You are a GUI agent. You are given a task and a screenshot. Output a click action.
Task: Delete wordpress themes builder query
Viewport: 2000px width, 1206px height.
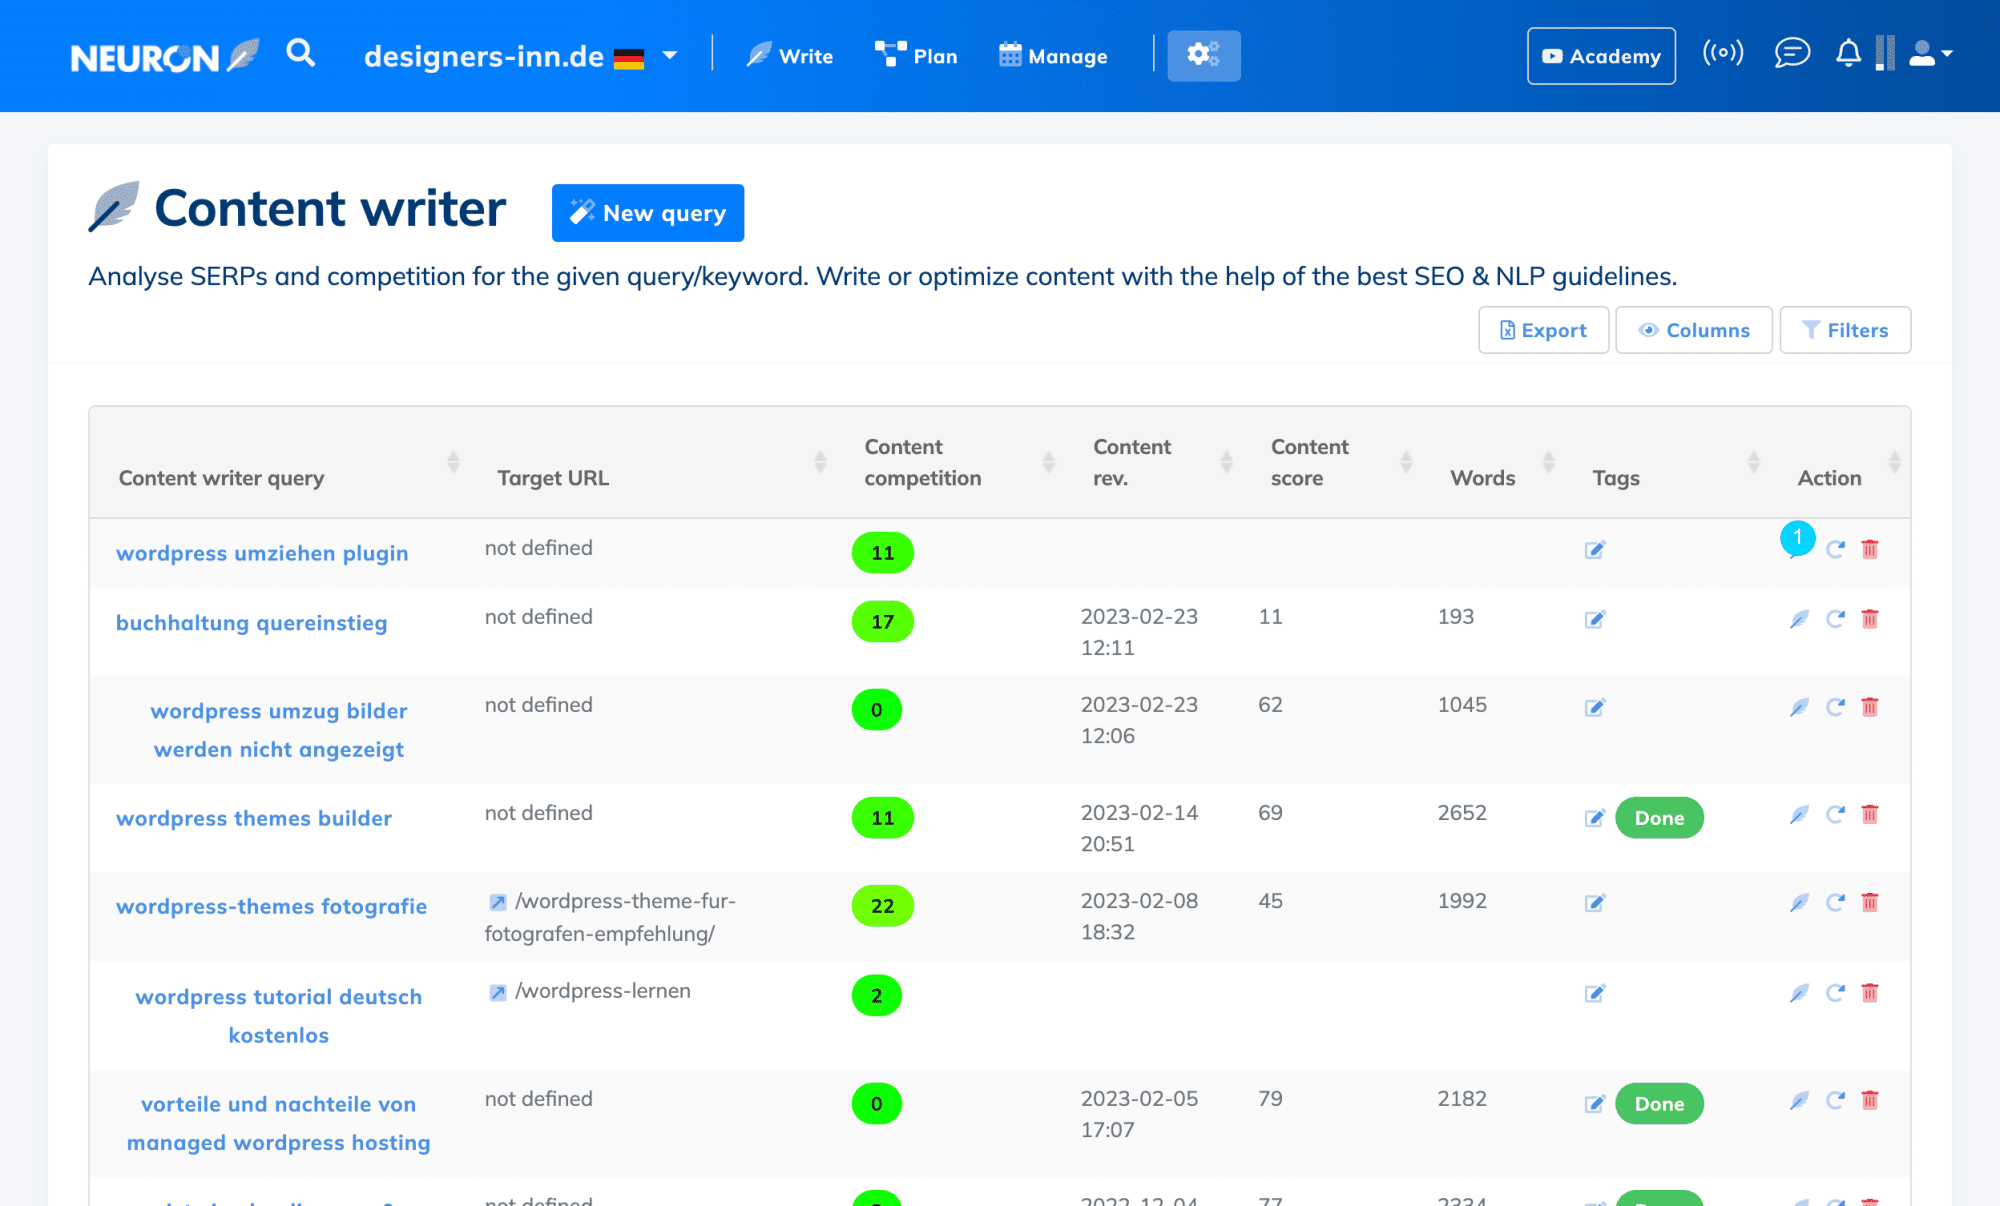pos(1870,814)
